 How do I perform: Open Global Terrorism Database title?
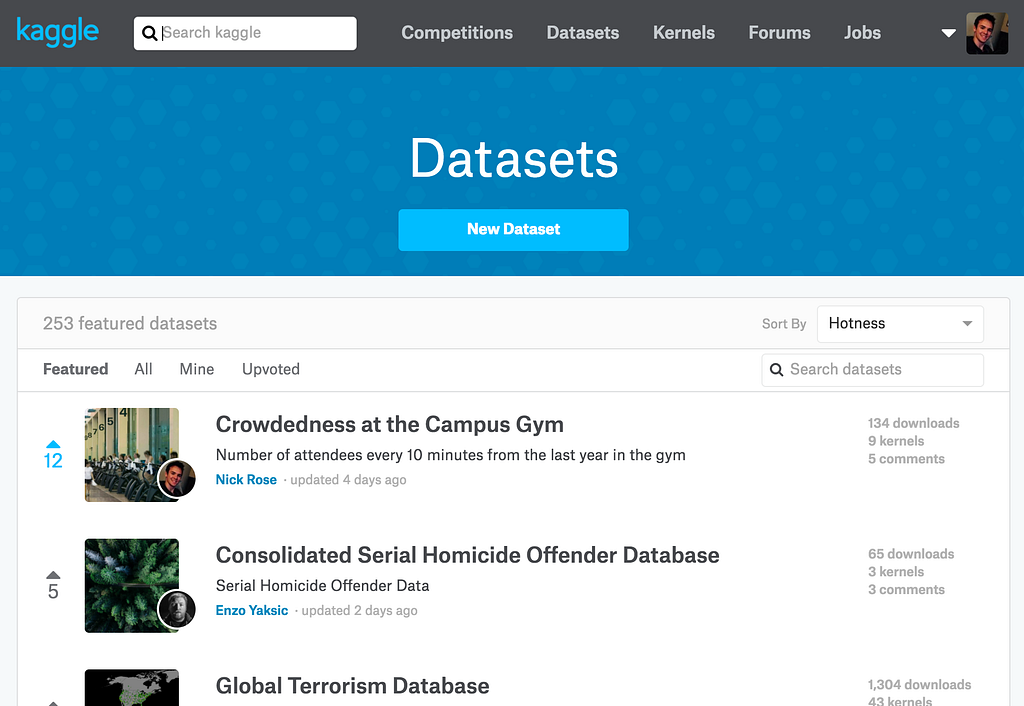(x=352, y=686)
